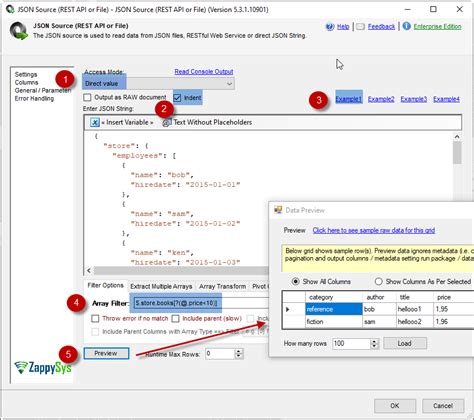Click the JSON editor scroll-up arrow

(457, 137)
